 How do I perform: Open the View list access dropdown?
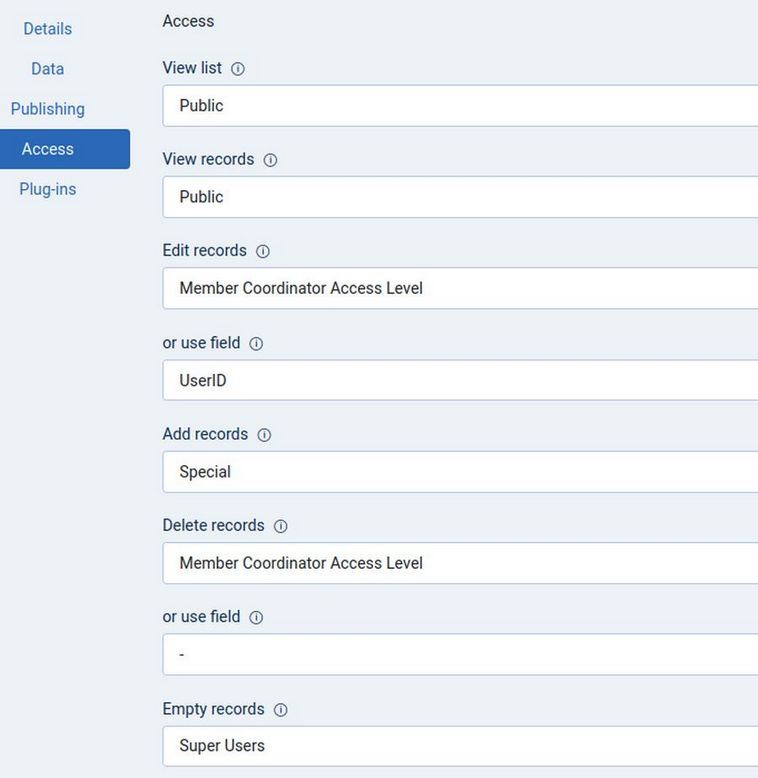click(x=460, y=106)
